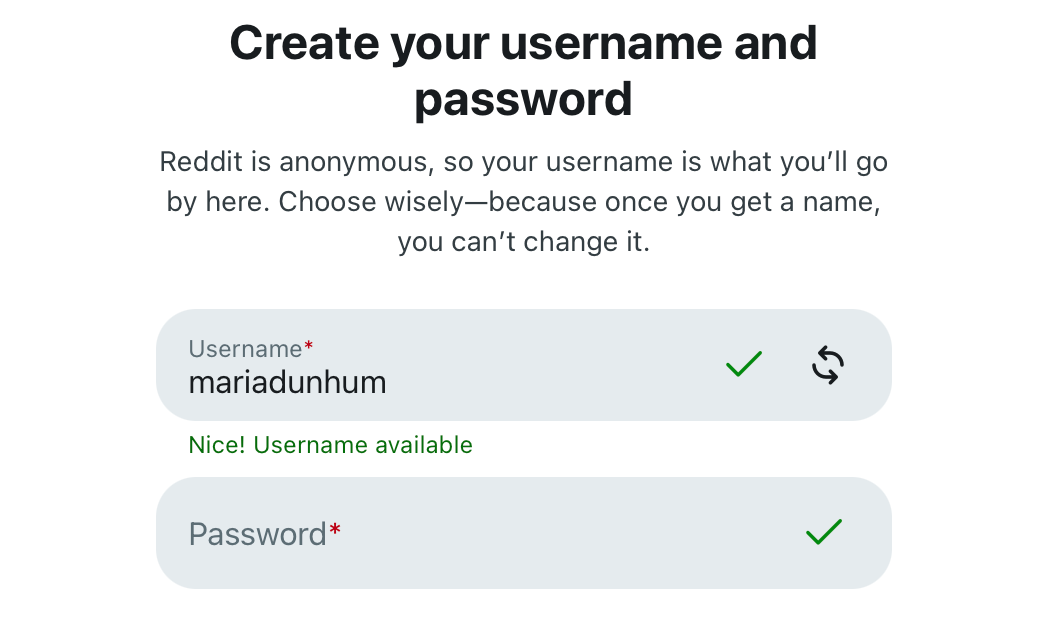Click the page heading 'Create your username and password'
1050x630 pixels.
click(523, 70)
